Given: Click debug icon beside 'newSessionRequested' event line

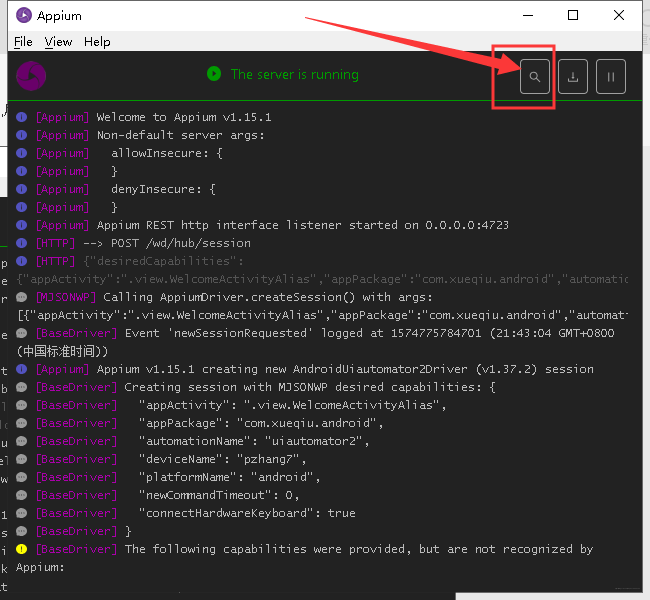Looking at the screenshot, I should (22, 333).
